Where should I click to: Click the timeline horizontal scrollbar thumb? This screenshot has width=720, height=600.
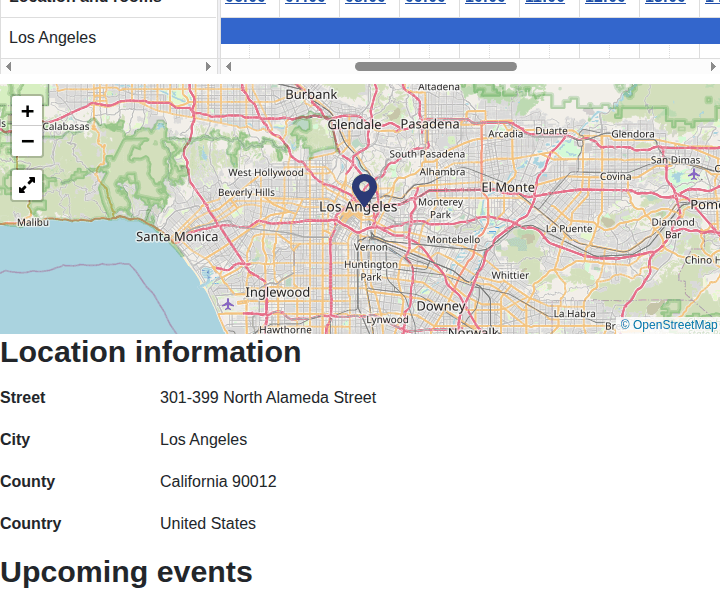point(436,67)
